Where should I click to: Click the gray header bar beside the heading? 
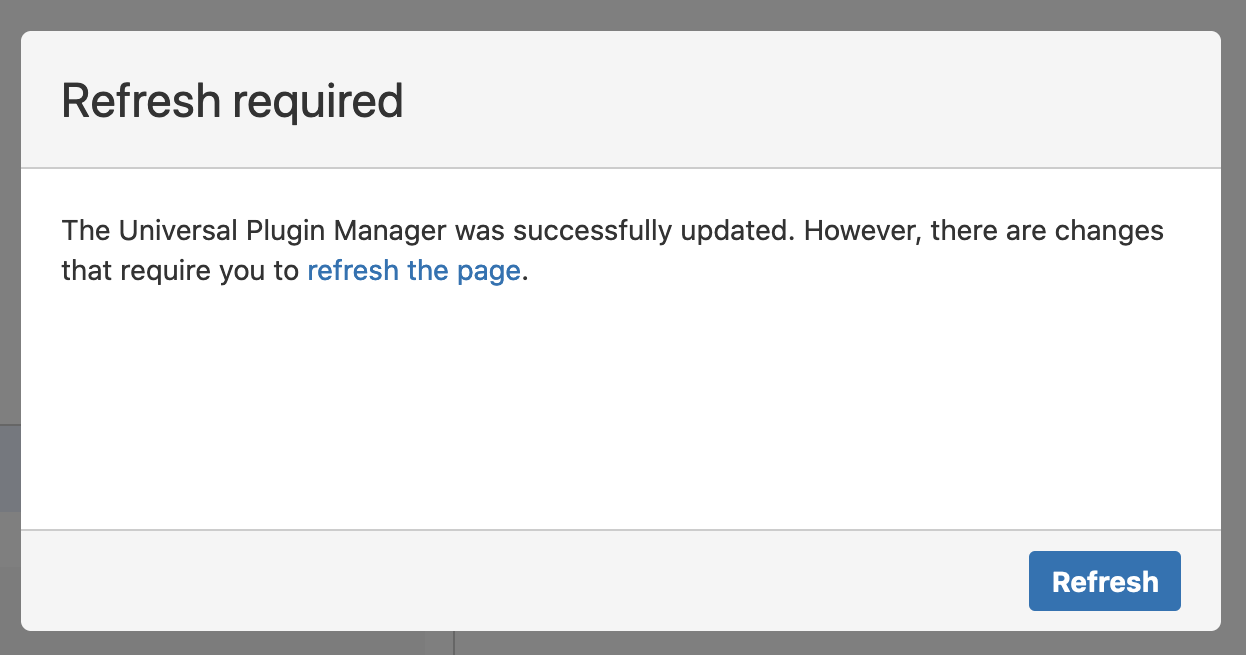point(800,101)
